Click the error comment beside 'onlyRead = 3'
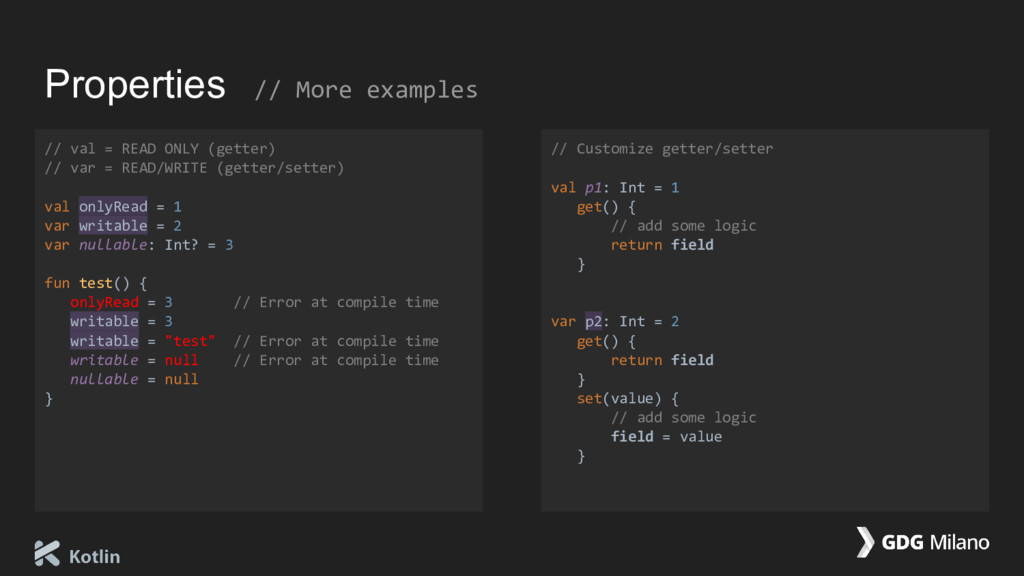The height and width of the screenshot is (576, 1024). click(336, 302)
